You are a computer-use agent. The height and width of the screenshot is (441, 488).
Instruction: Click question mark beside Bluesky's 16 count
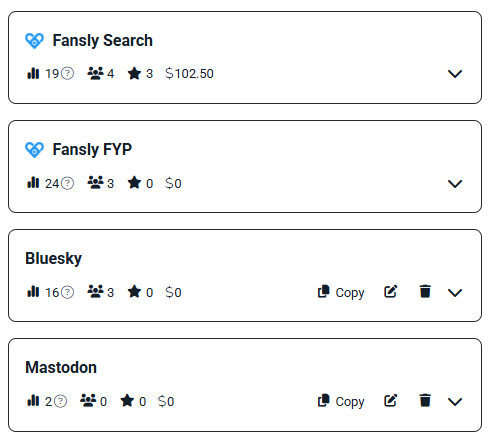coord(68,292)
